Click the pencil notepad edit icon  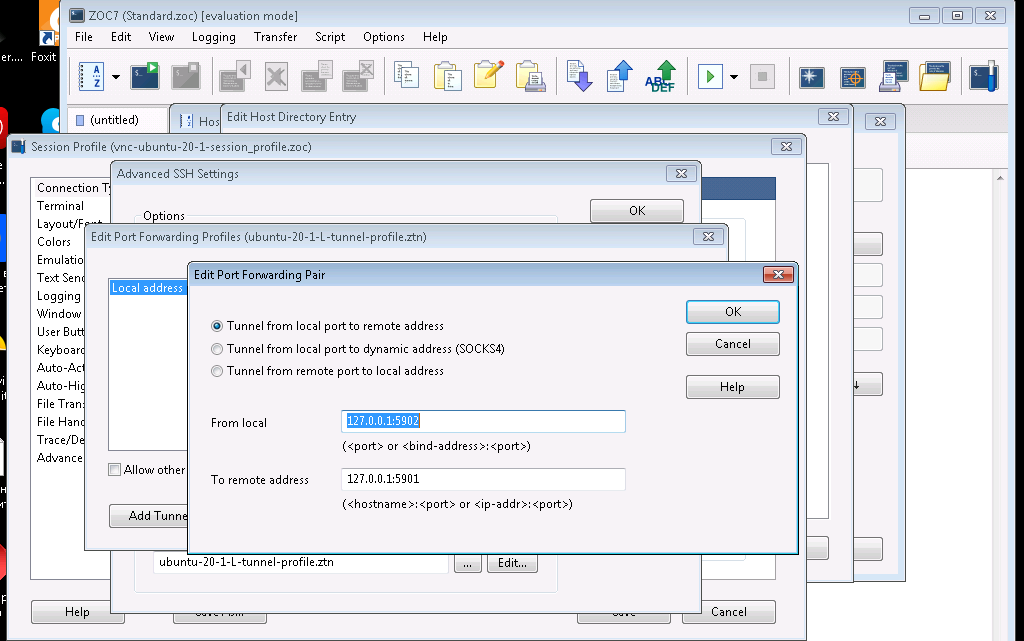[488, 76]
